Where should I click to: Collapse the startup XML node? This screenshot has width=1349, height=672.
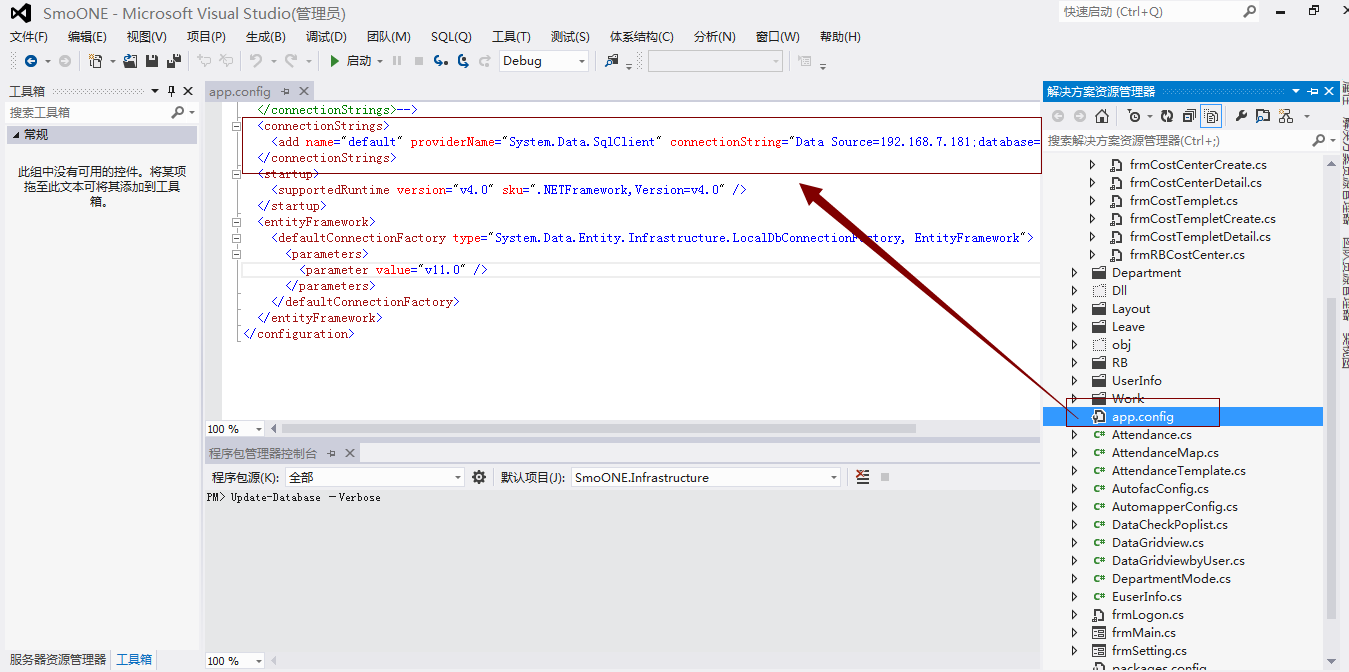(236, 174)
